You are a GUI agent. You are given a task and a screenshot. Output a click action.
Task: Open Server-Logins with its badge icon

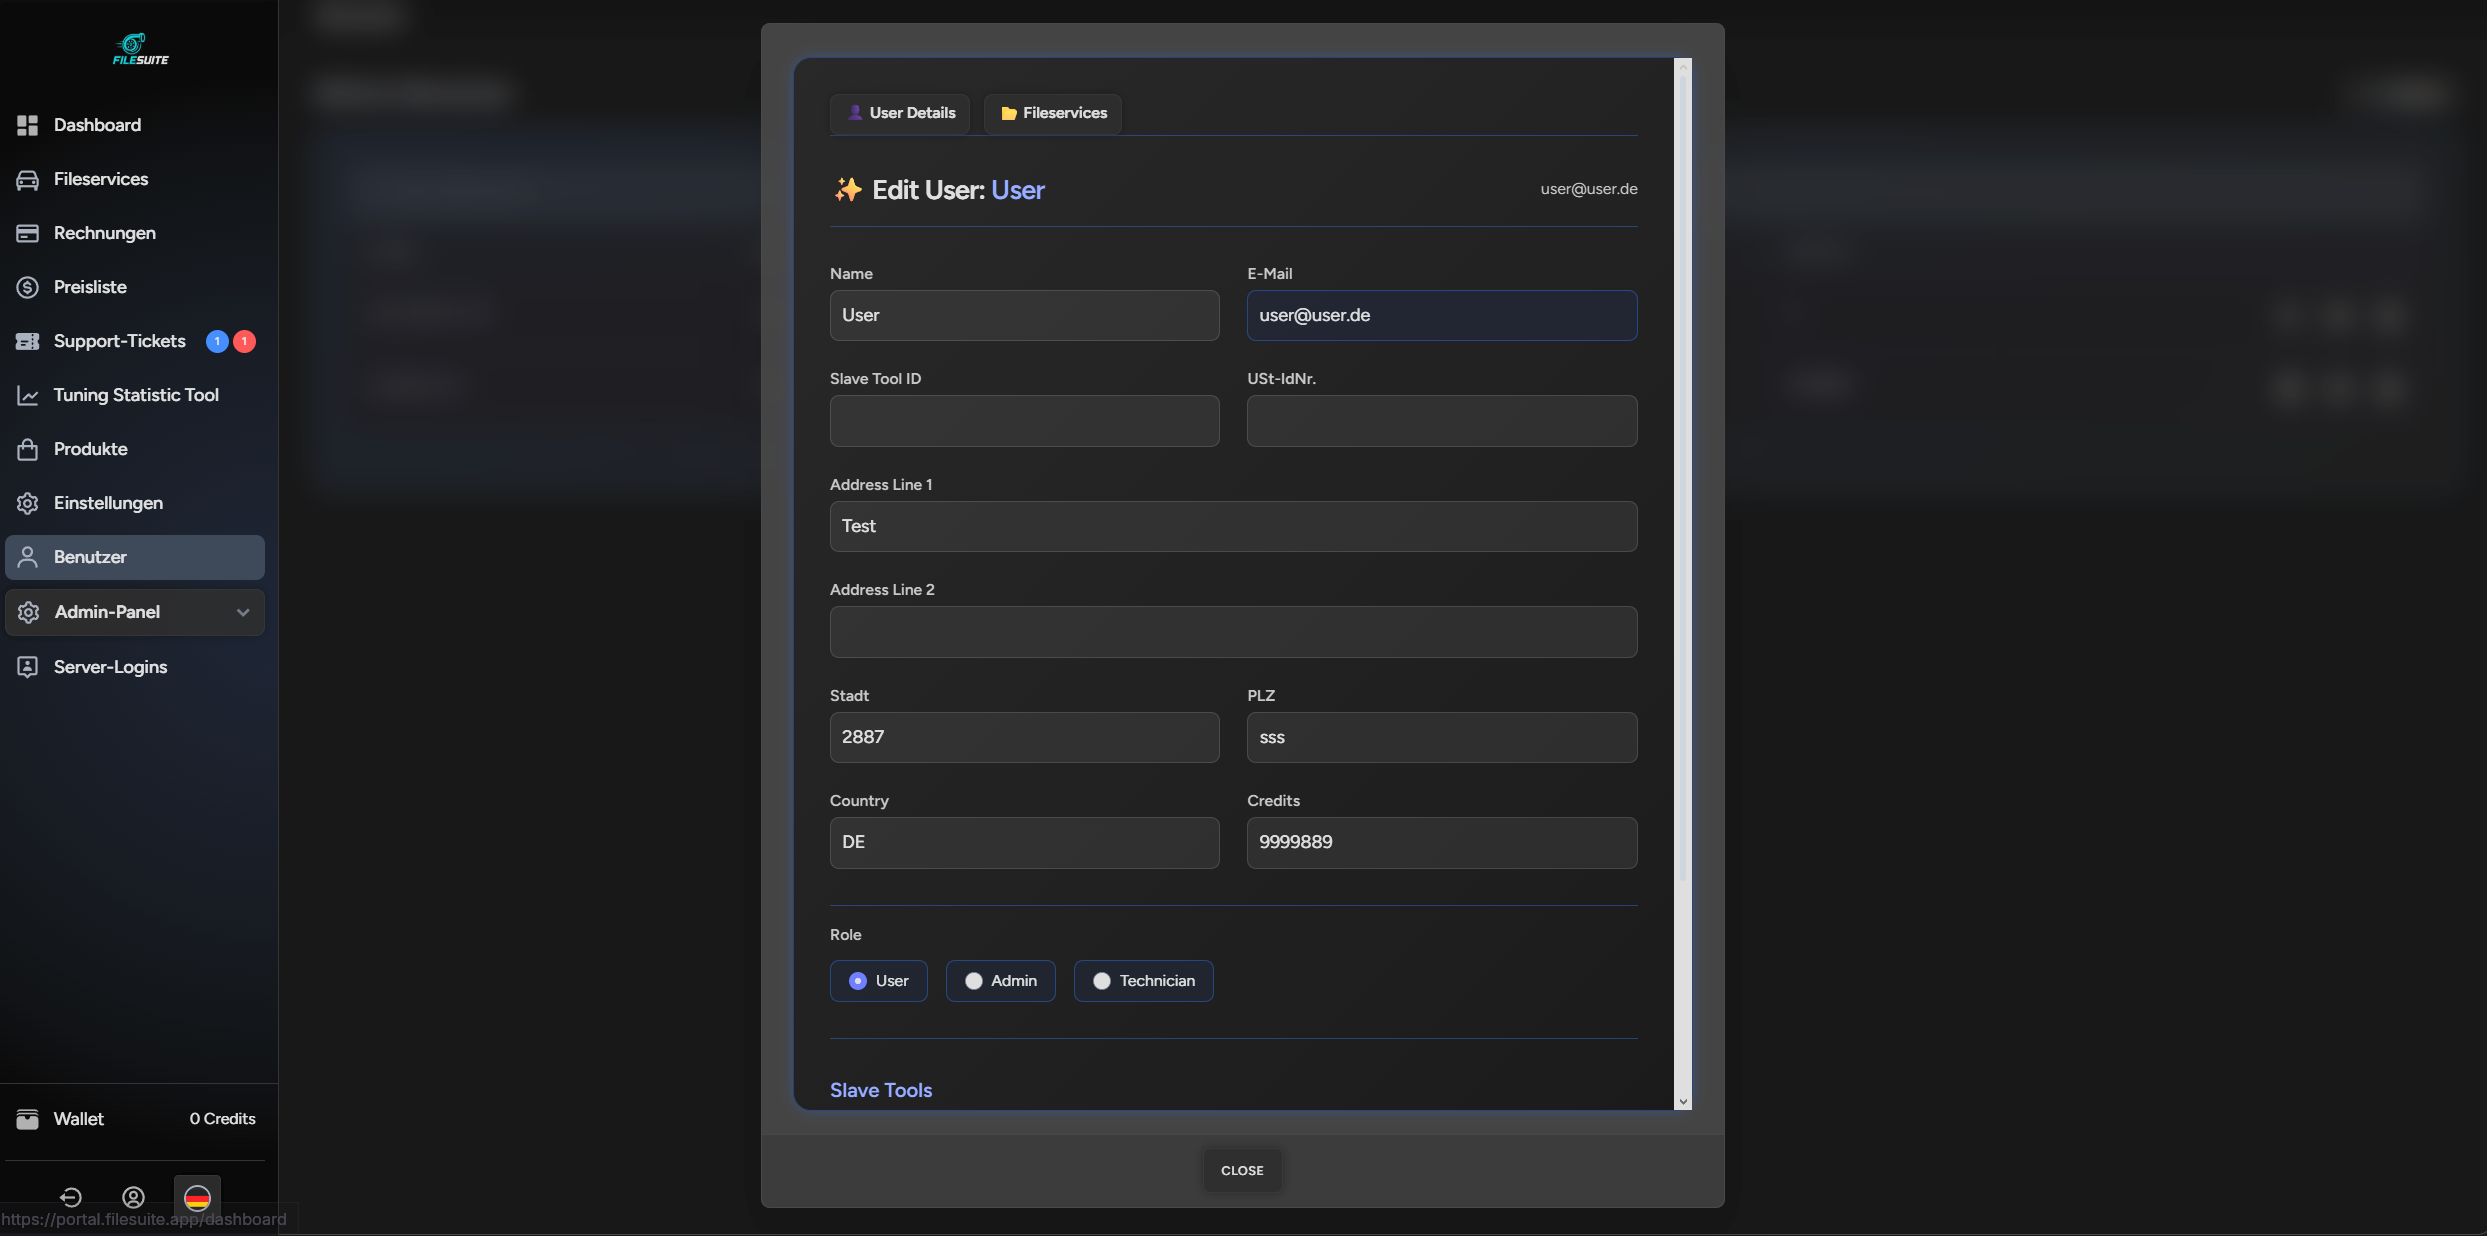pyautogui.click(x=27, y=666)
